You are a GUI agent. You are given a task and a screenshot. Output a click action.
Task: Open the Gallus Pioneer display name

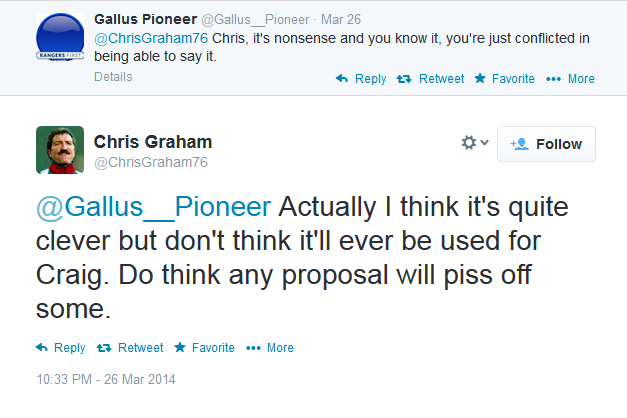(146, 19)
